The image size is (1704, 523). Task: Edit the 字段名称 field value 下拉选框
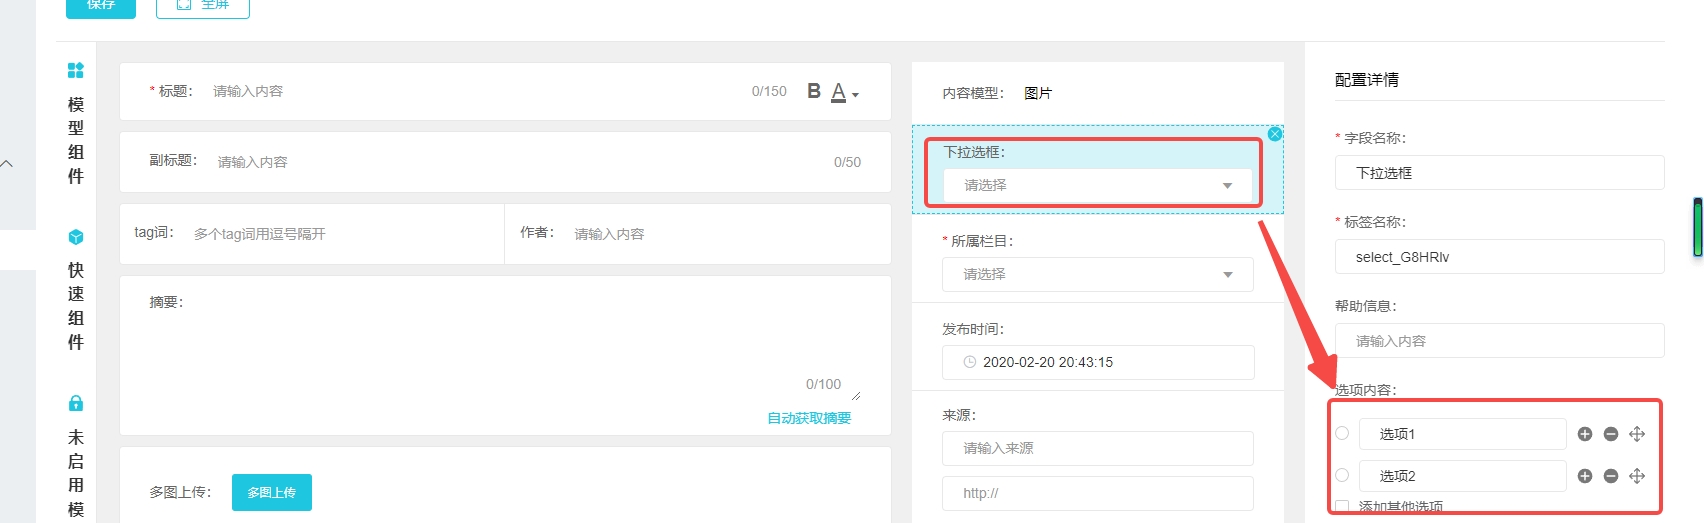[x=1499, y=173]
